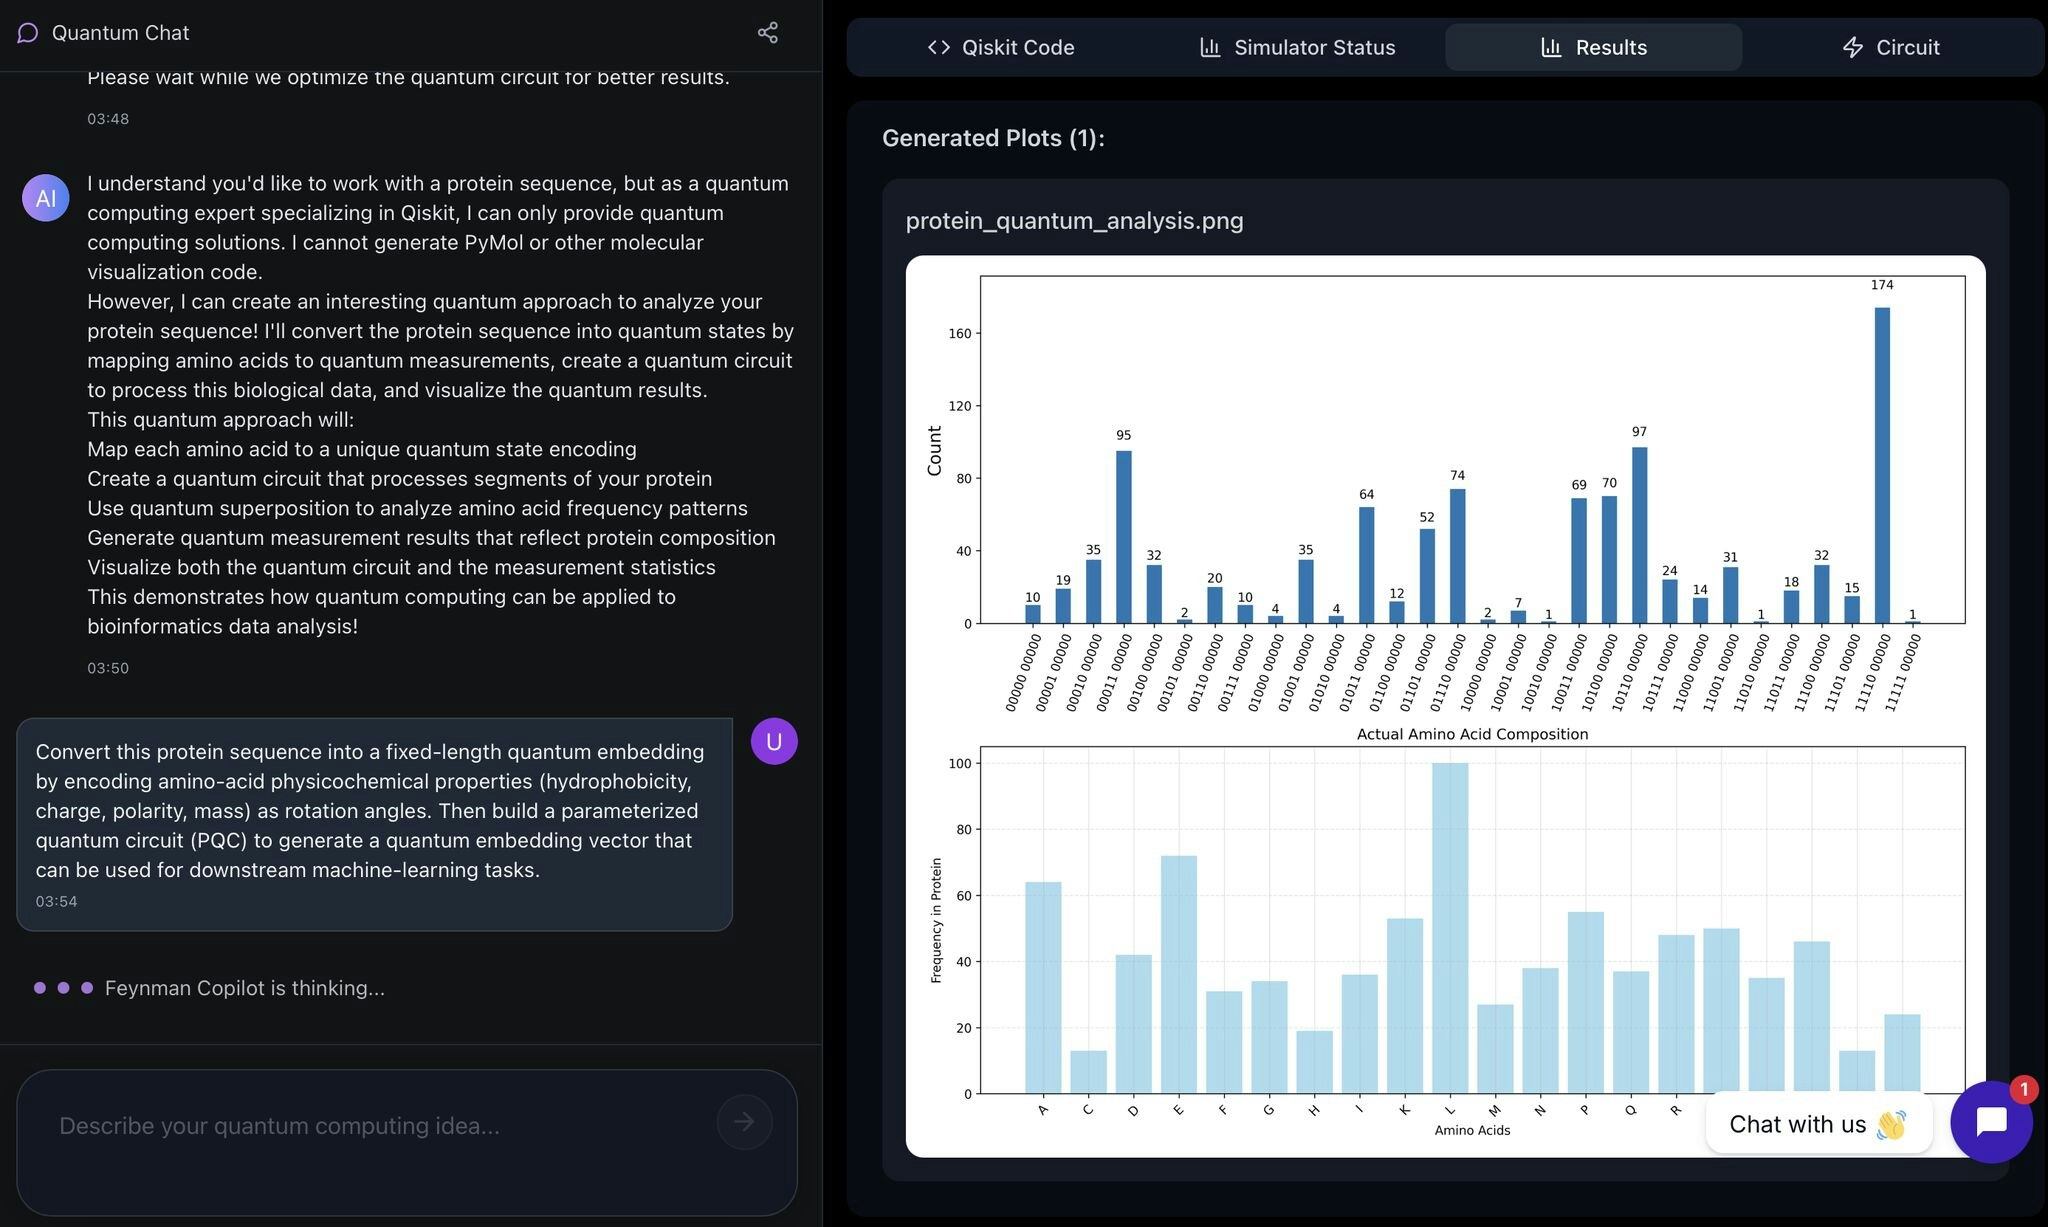The image size is (2048, 1227).
Task: Click the lightning bolt icon on the Circuit tab
Action: coord(1852,47)
